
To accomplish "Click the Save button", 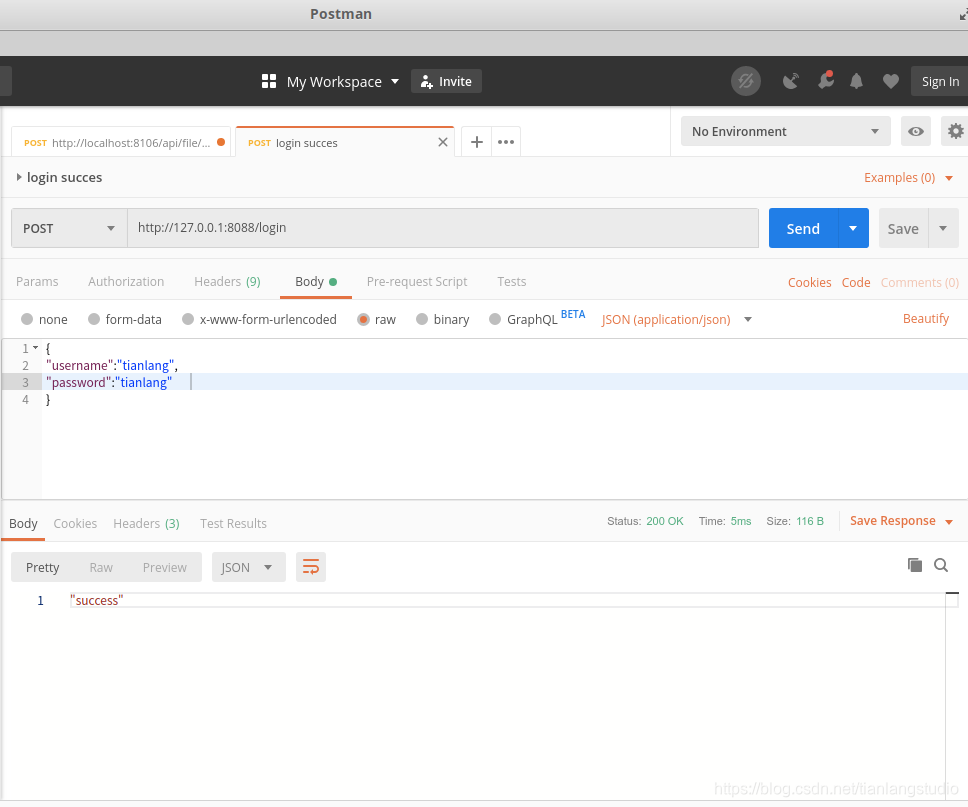I will click(x=903, y=228).
